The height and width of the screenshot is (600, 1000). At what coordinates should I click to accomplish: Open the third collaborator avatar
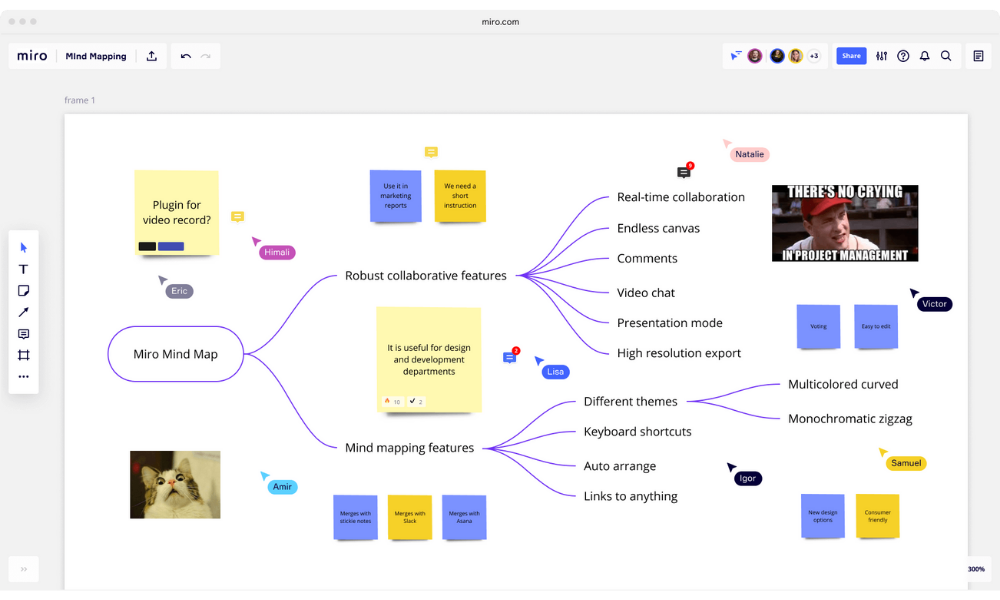click(795, 56)
